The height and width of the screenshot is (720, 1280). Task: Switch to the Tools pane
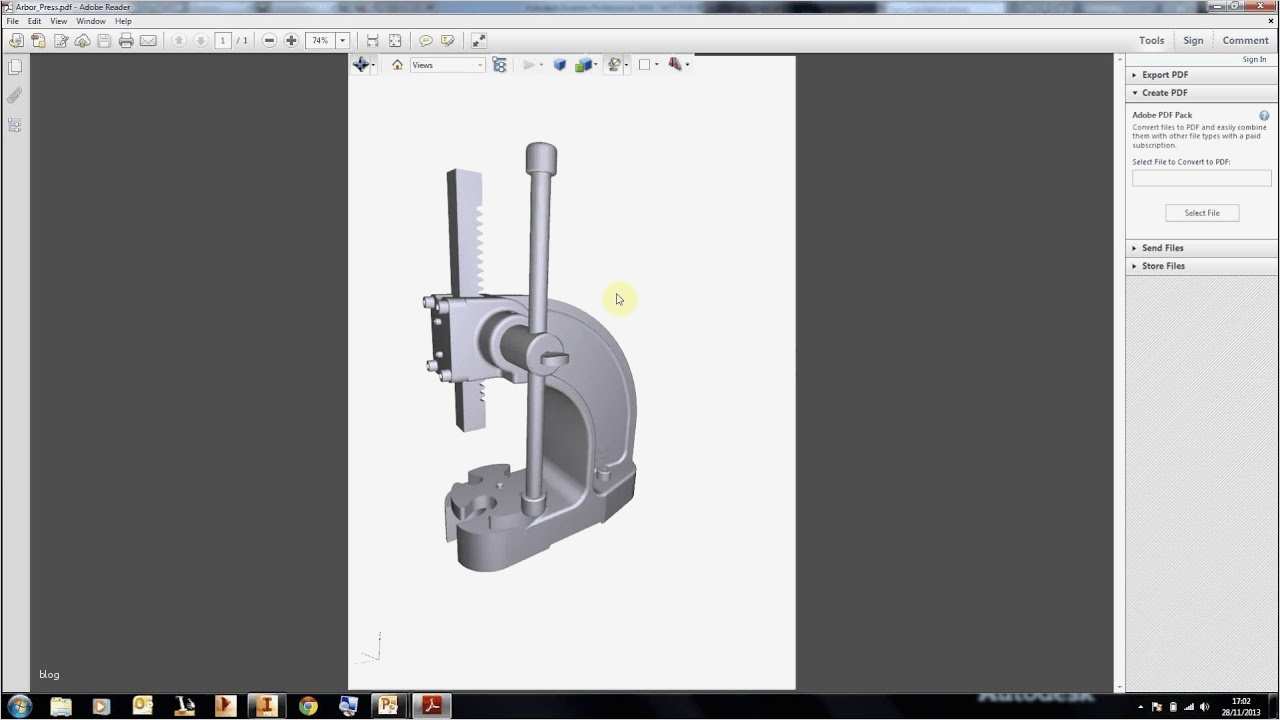(1151, 41)
